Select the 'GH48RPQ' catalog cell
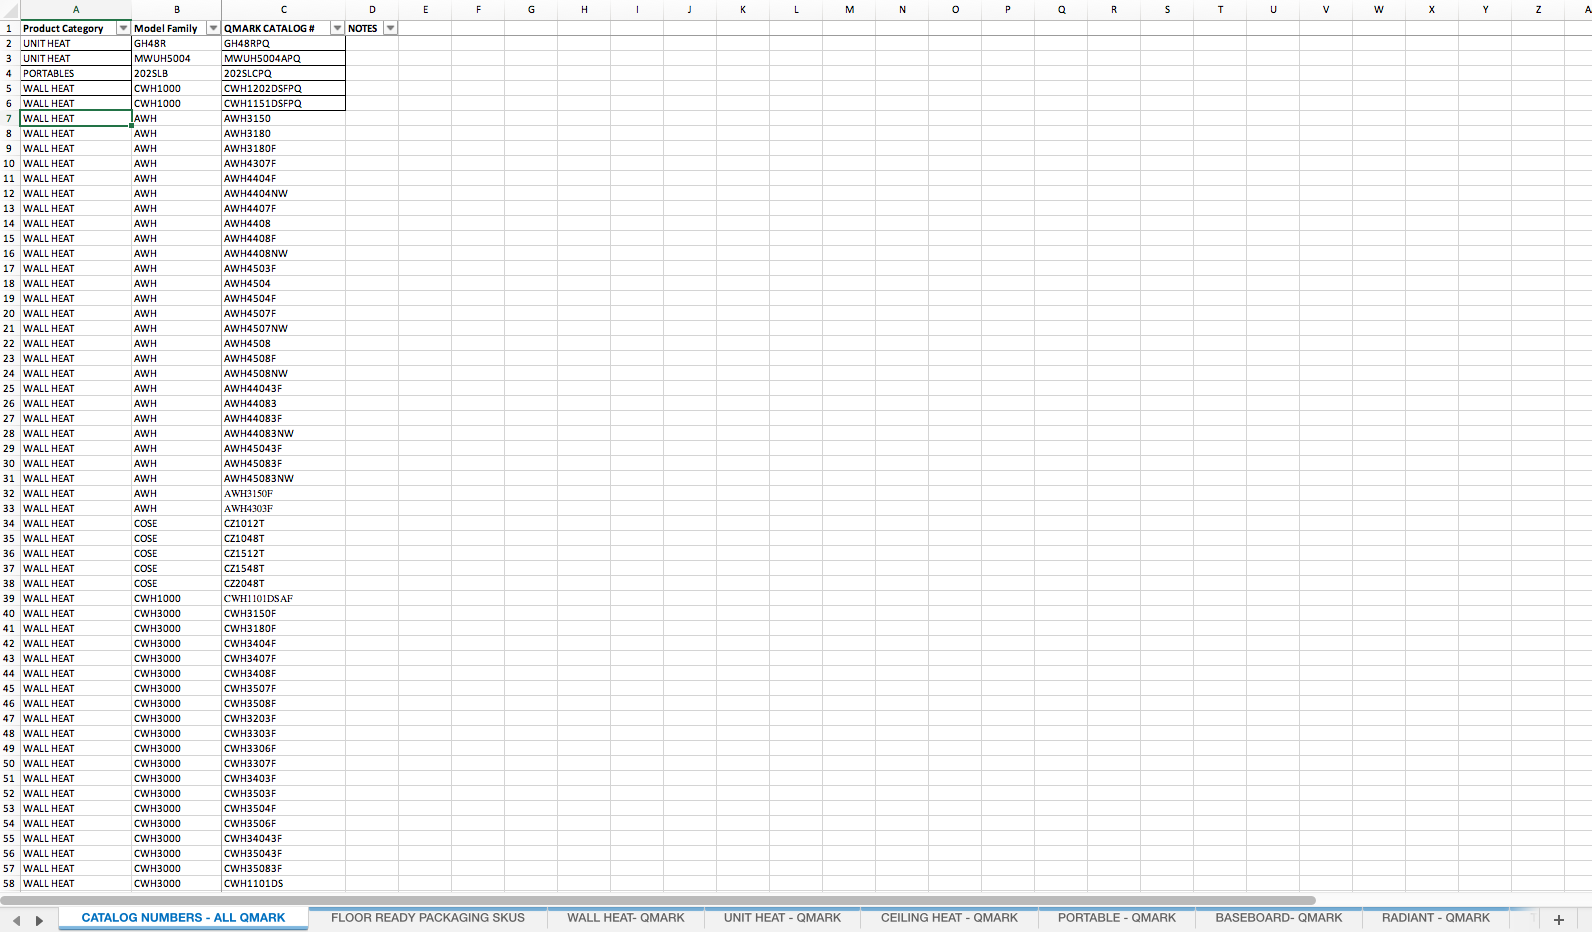This screenshot has width=1592, height=932. point(284,43)
